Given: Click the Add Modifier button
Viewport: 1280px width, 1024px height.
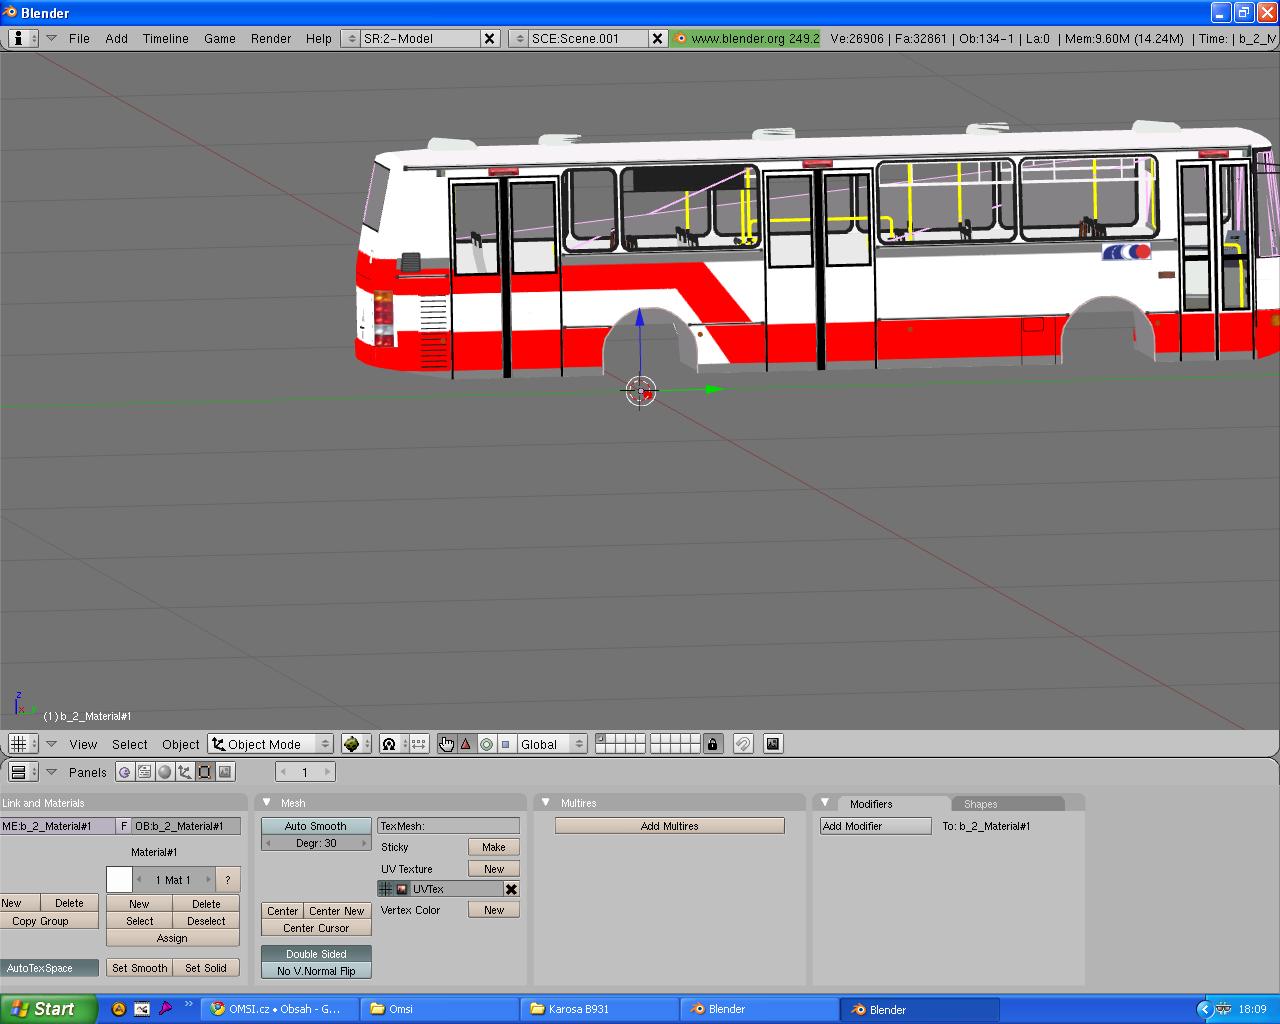Looking at the screenshot, I should [875, 826].
